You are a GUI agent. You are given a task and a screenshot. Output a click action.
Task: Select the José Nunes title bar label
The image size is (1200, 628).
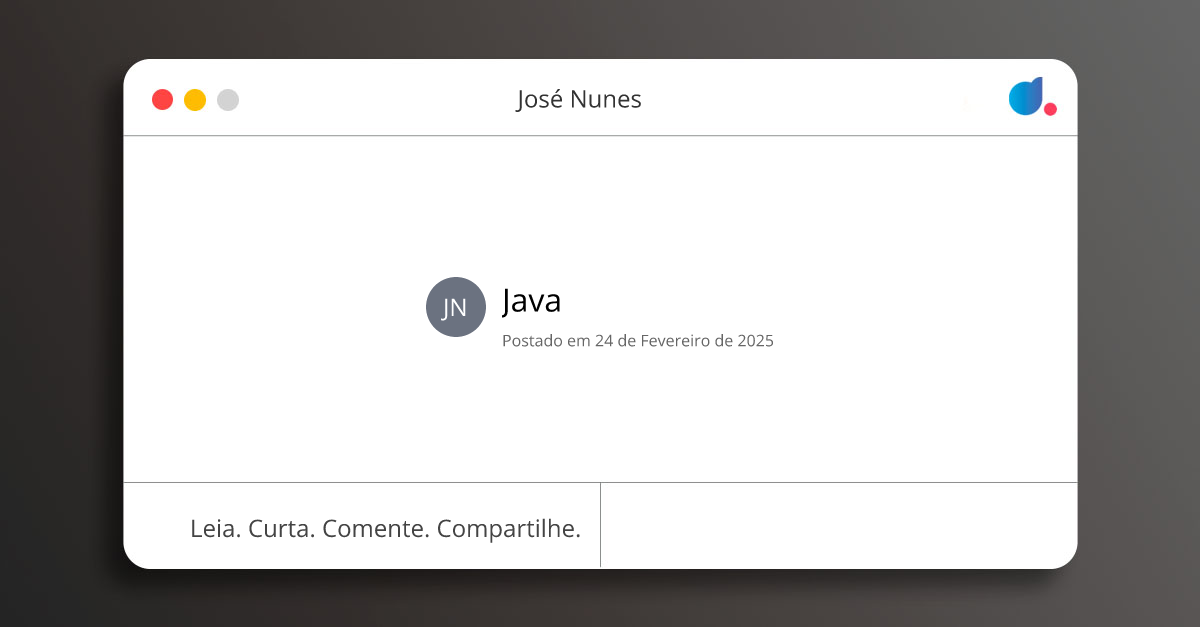click(580, 99)
